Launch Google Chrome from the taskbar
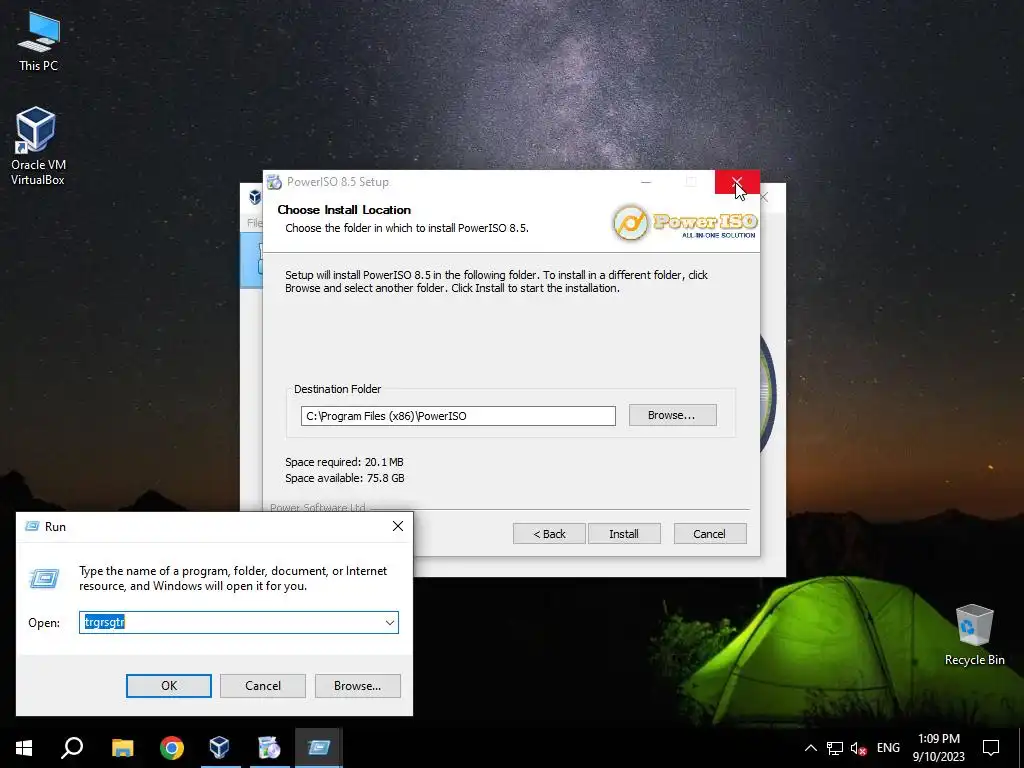The image size is (1024, 768). point(172,748)
